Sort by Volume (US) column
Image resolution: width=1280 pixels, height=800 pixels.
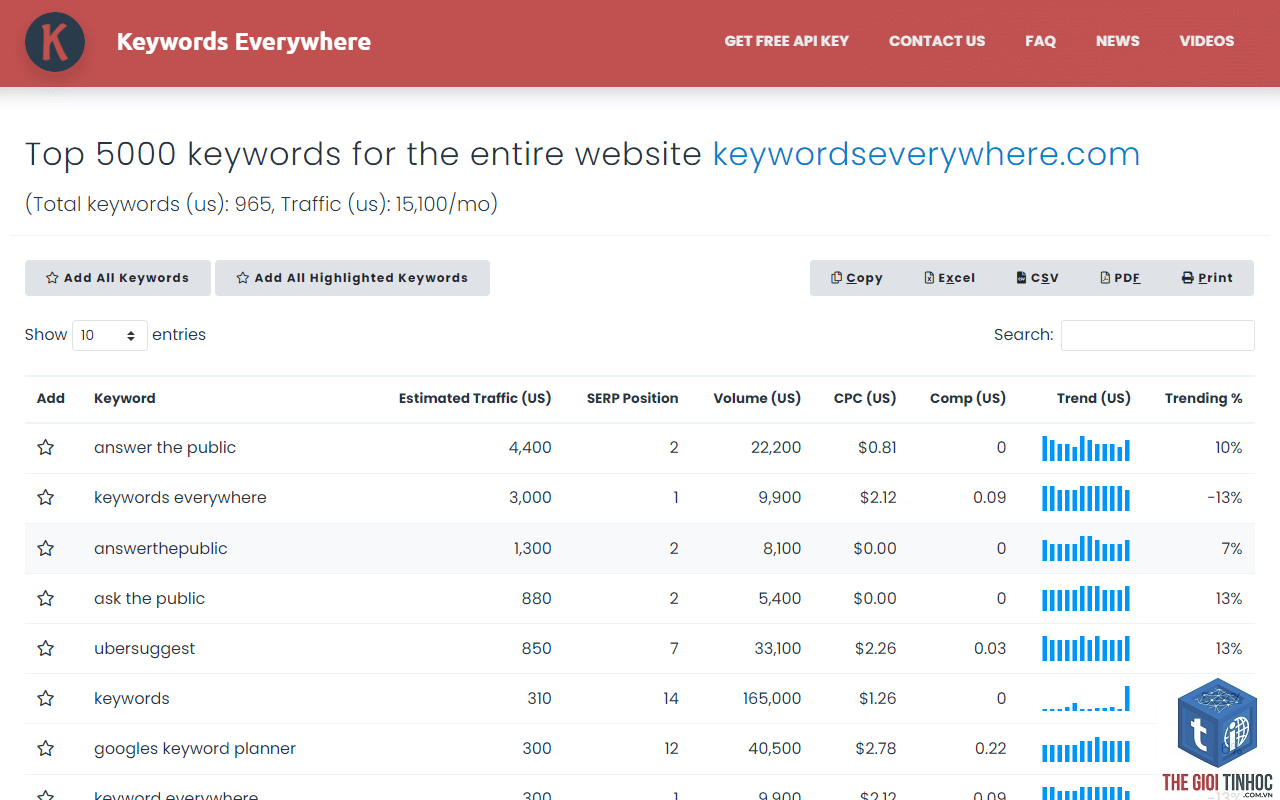[x=757, y=398]
